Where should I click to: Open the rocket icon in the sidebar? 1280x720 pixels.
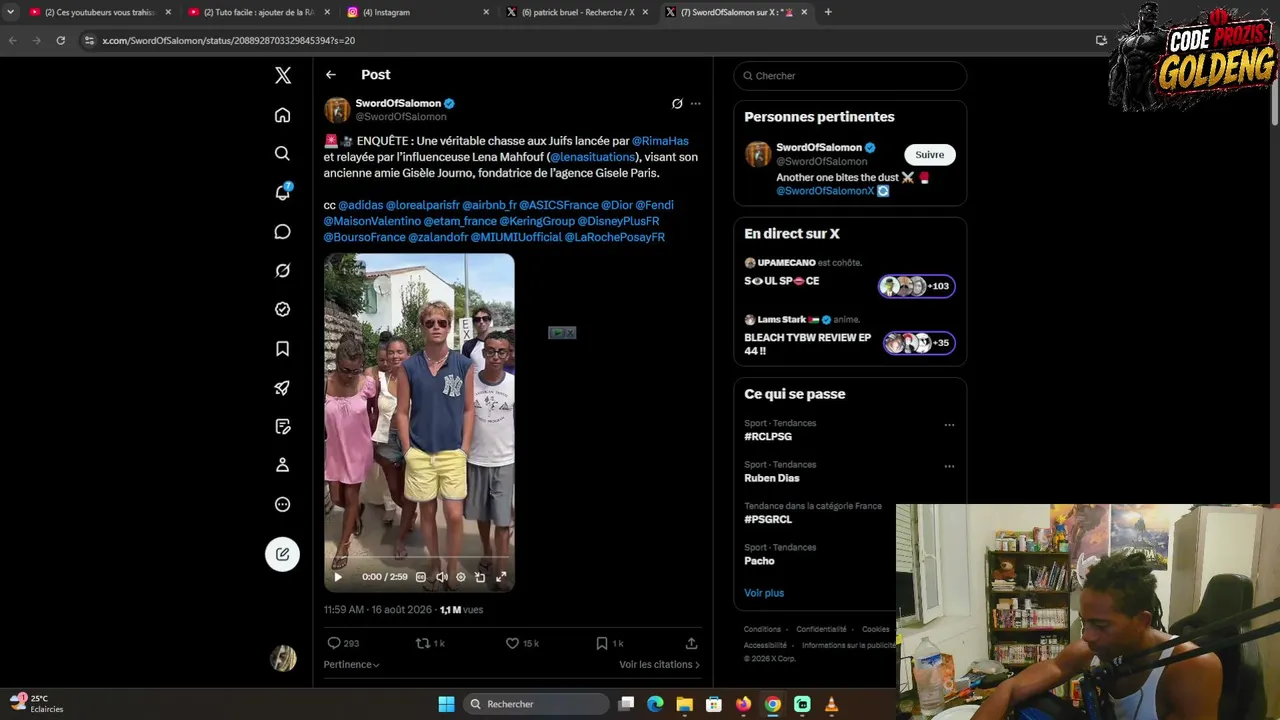[x=283, y=388]
